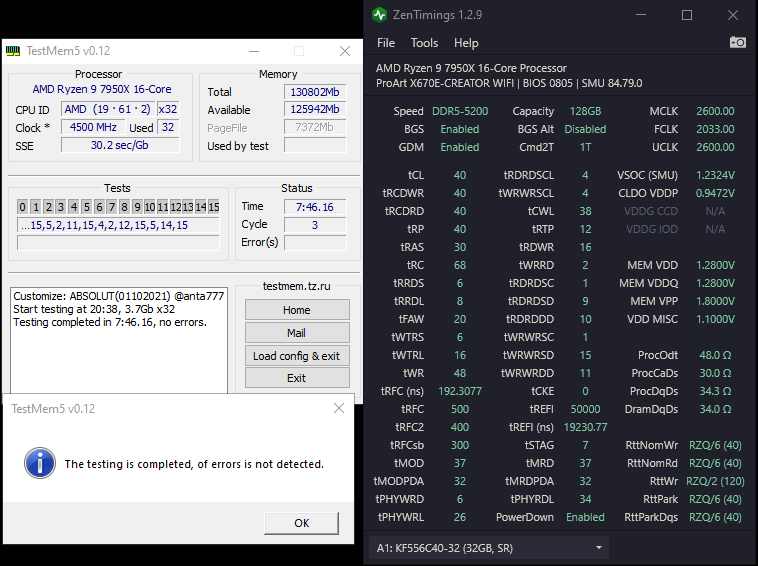Click the ZenTimings logo icon in title bar
758x566 pixels.
(379, 15)
